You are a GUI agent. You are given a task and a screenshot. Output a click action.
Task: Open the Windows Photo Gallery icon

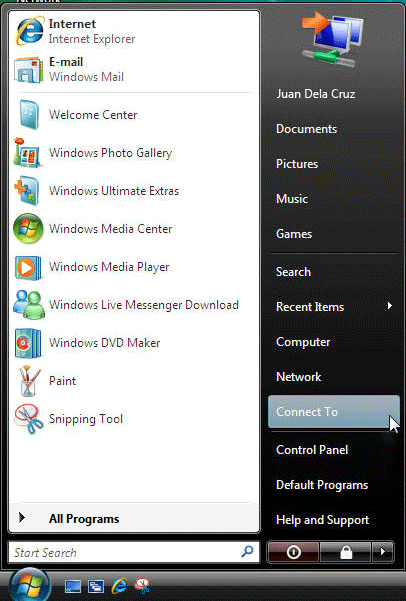click(x=27, y=153)
